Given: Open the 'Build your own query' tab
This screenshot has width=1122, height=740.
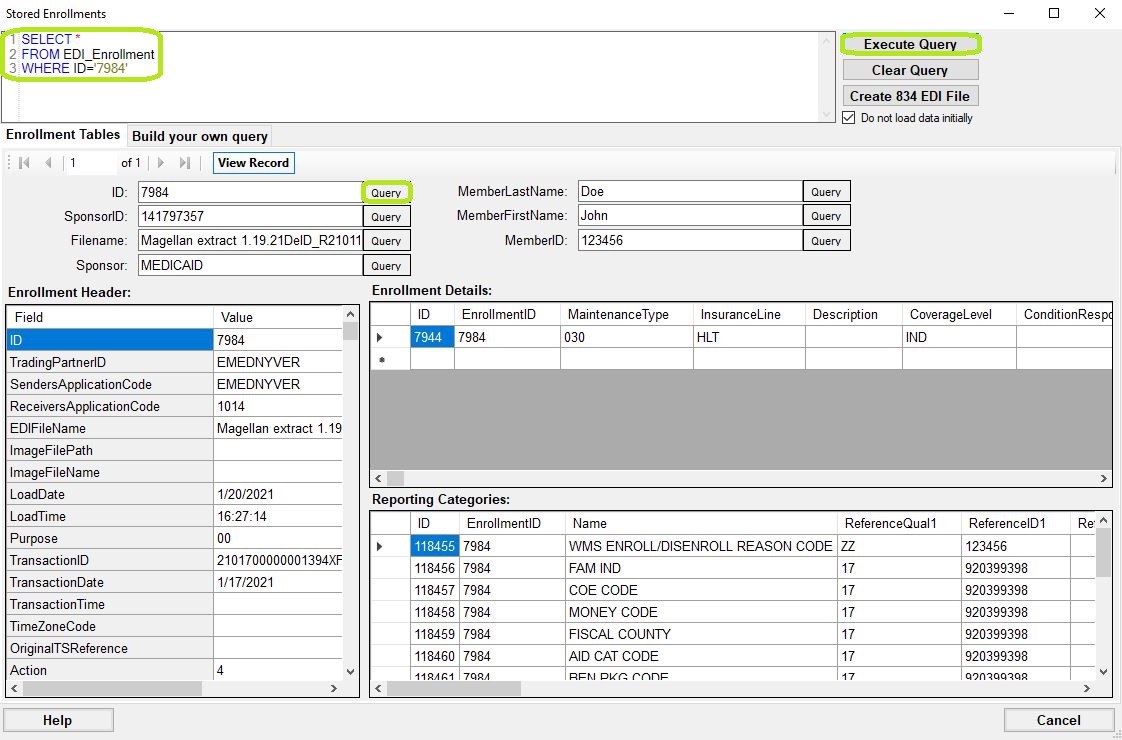Looking at the screenshot, I should pos(200,136).
